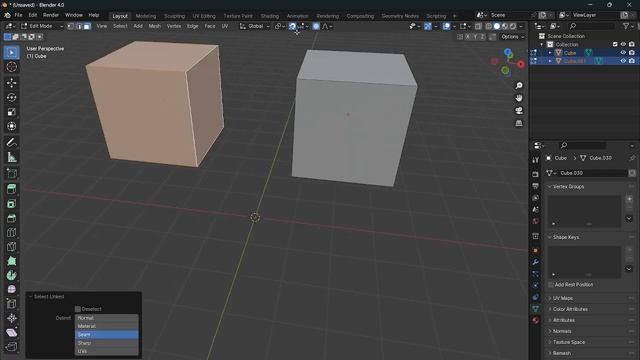Open the Global transform orientation dropdown
Screen dimensions: 640x360
(255, 26)
